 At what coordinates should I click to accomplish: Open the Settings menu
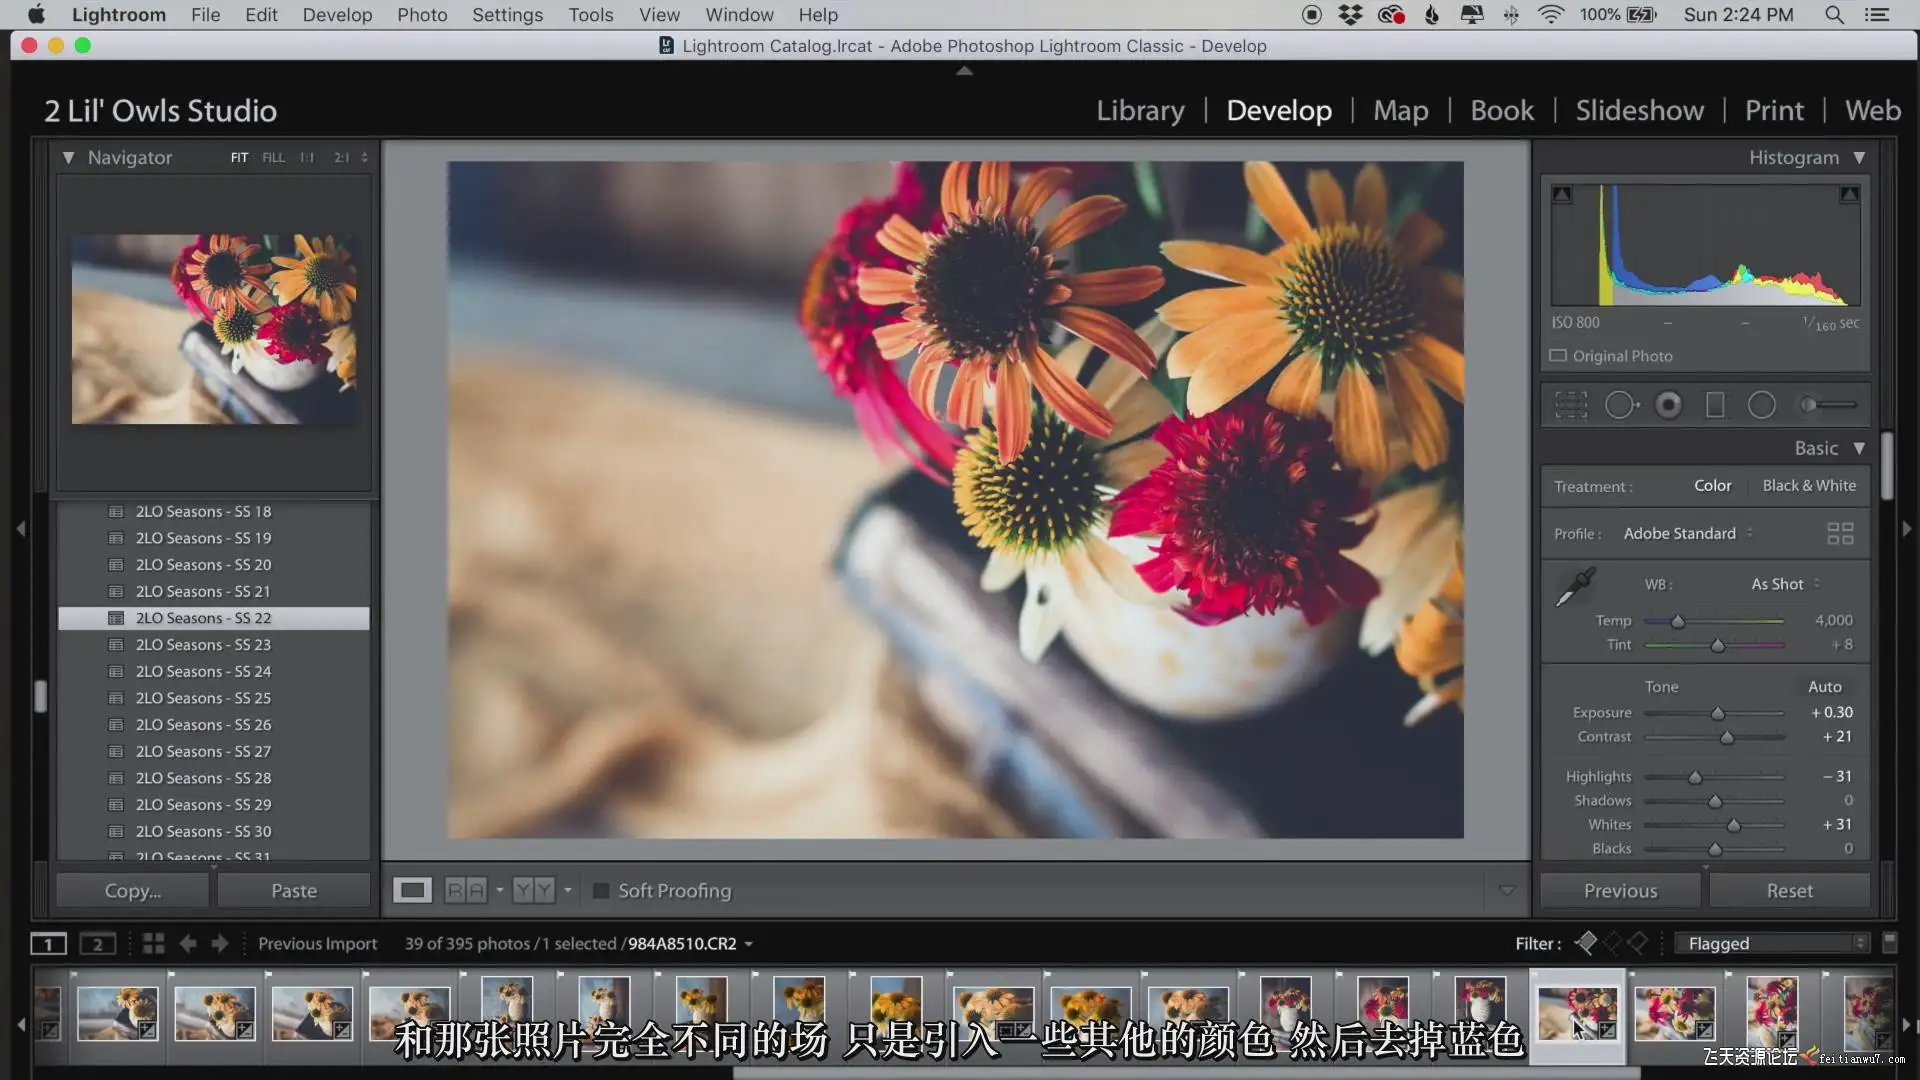(507, 15)
